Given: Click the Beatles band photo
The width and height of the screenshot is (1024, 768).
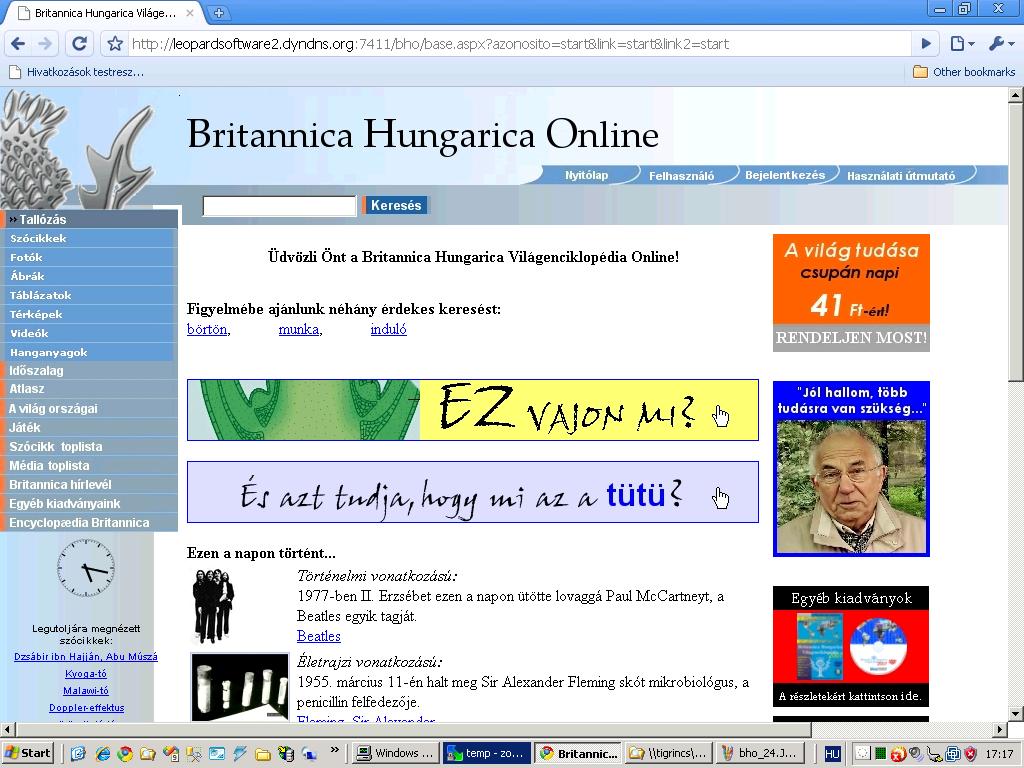Looking at the screenshot, I should (x=214, y=605).
